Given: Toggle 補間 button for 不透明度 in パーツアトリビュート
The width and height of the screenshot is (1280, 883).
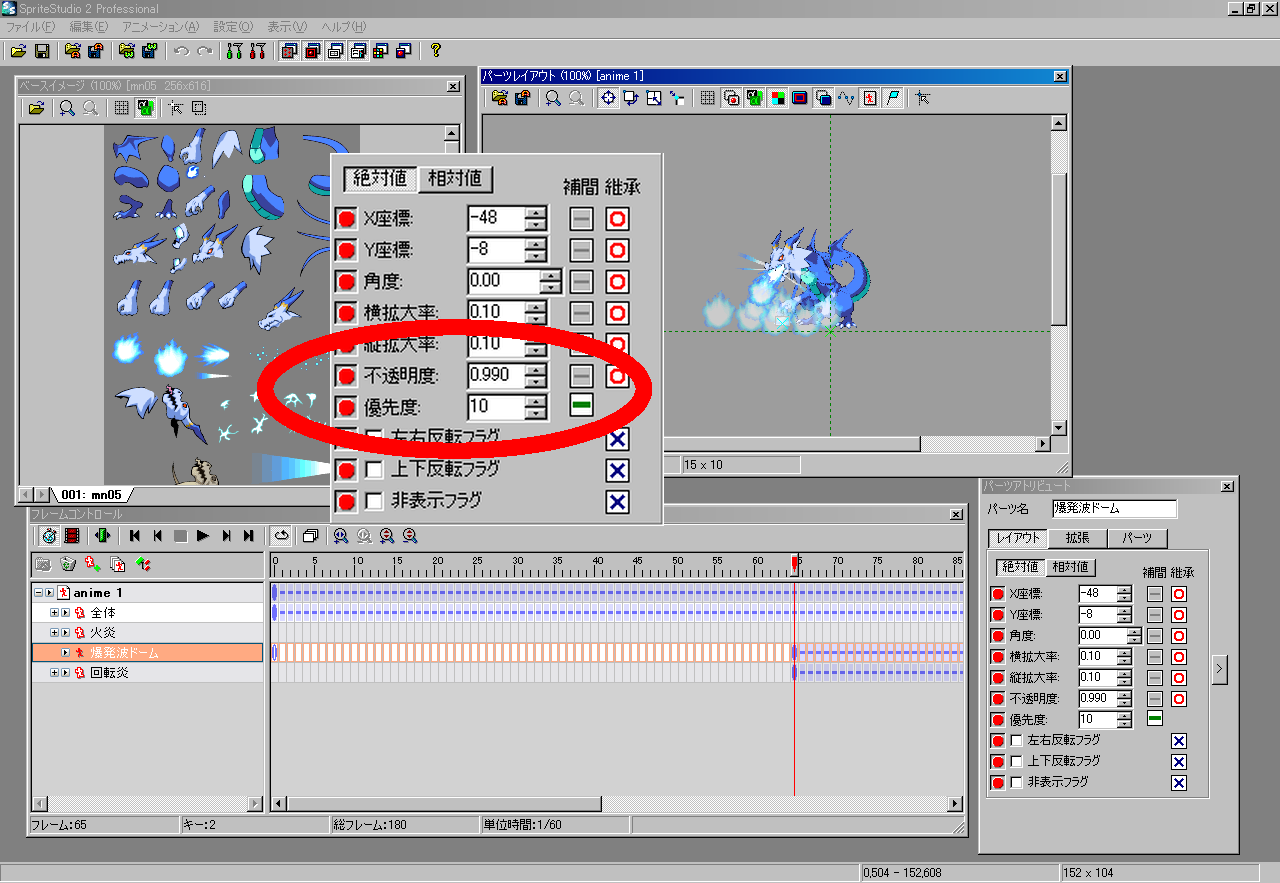Looking at the screenshot, I should [1155, 698].
